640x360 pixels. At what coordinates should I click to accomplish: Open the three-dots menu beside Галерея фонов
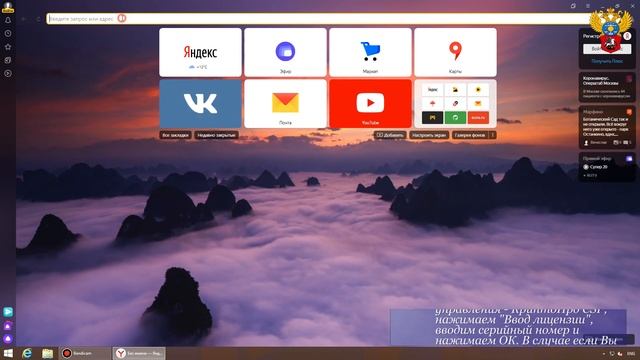click(x=493, y=135)
